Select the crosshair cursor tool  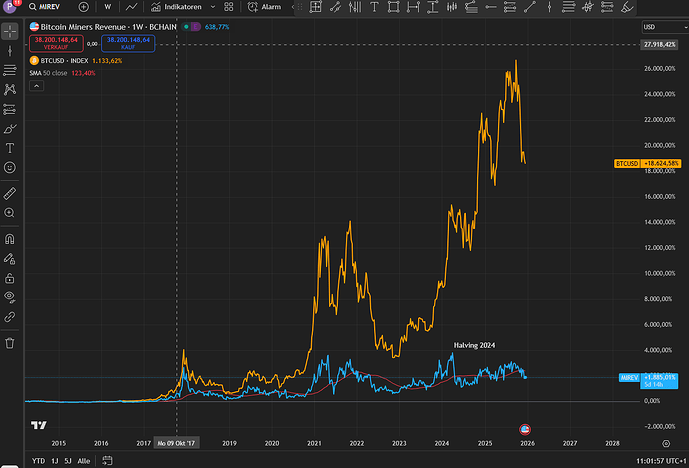(10, 31)
